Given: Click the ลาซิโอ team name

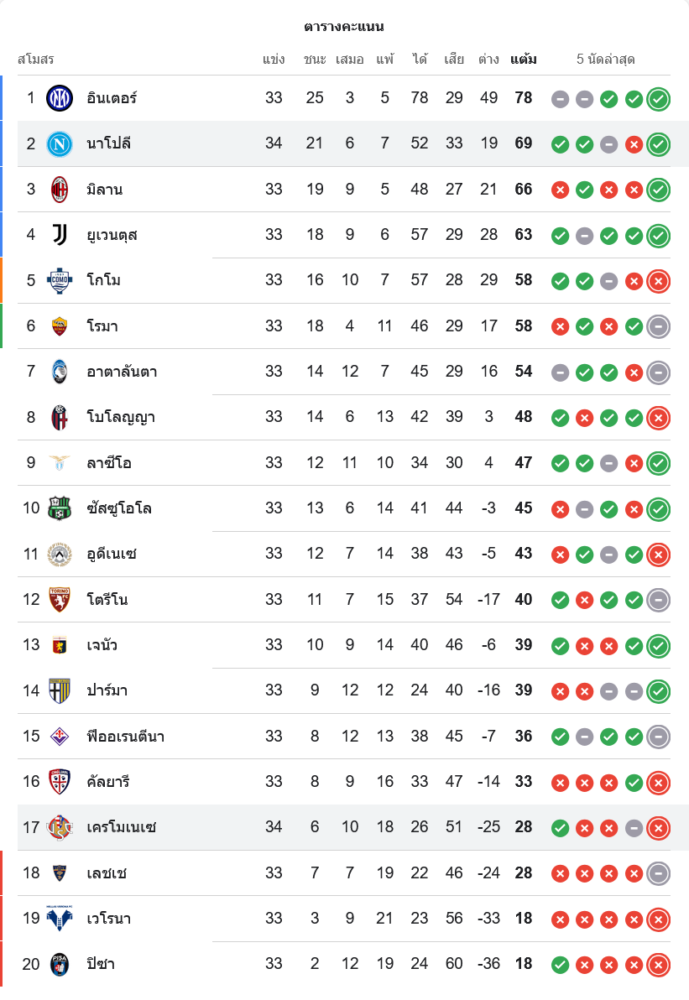Looking at the screenshot, I should 110,463.
